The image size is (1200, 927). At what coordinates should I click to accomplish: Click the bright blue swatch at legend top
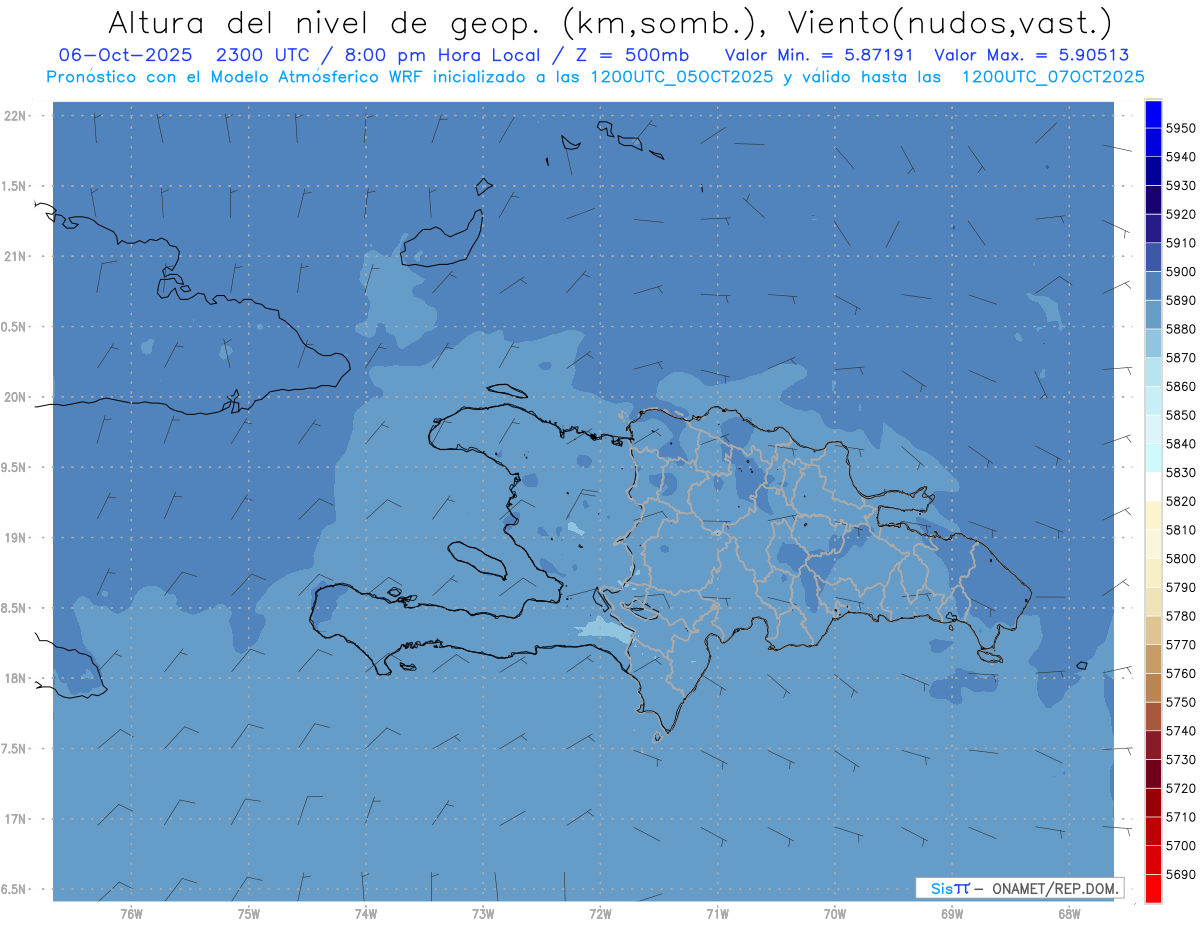tap(1152, 114)
